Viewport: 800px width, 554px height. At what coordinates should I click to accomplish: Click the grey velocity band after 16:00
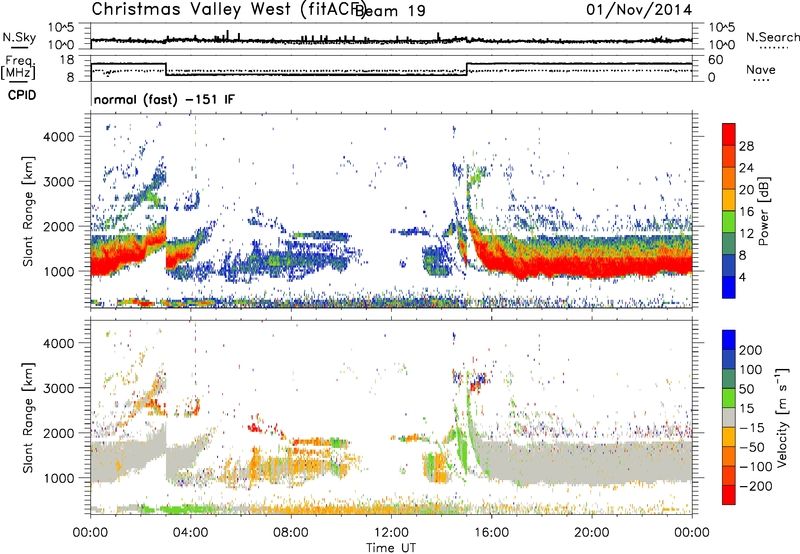[592, 462]
